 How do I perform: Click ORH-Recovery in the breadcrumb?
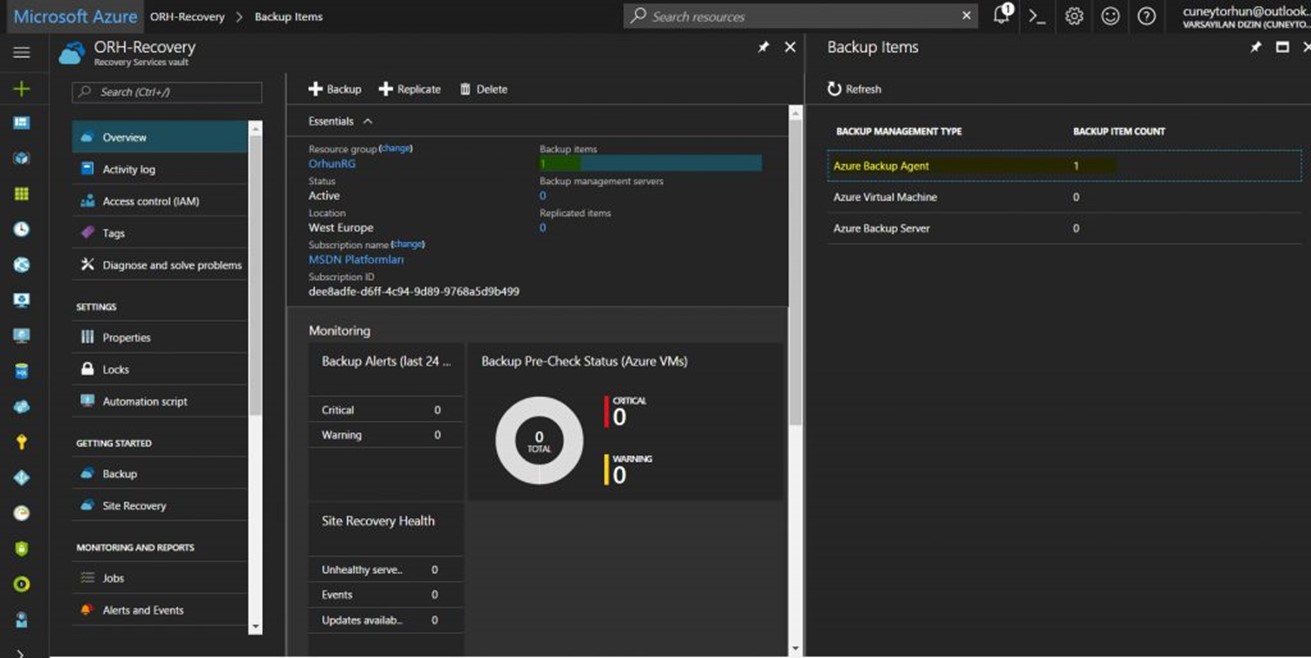(x=187, y=17)
